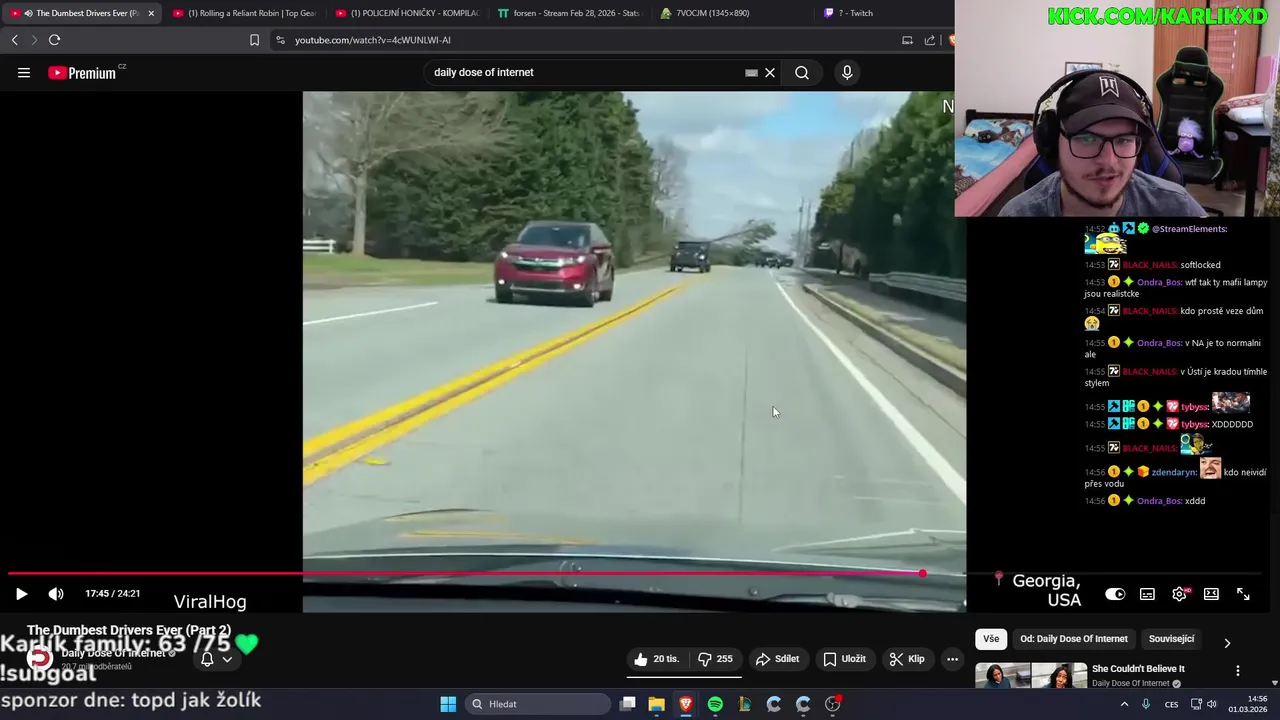Switch player to theater mode
This screenshot has width=1280, height=720.
[x=1211, y=594]
